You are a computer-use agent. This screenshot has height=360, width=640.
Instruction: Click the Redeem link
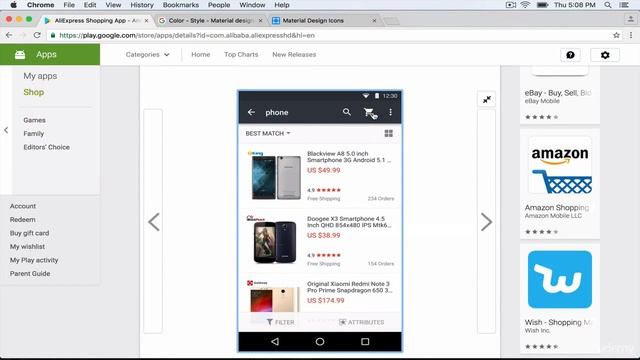[x=22, y=220]
